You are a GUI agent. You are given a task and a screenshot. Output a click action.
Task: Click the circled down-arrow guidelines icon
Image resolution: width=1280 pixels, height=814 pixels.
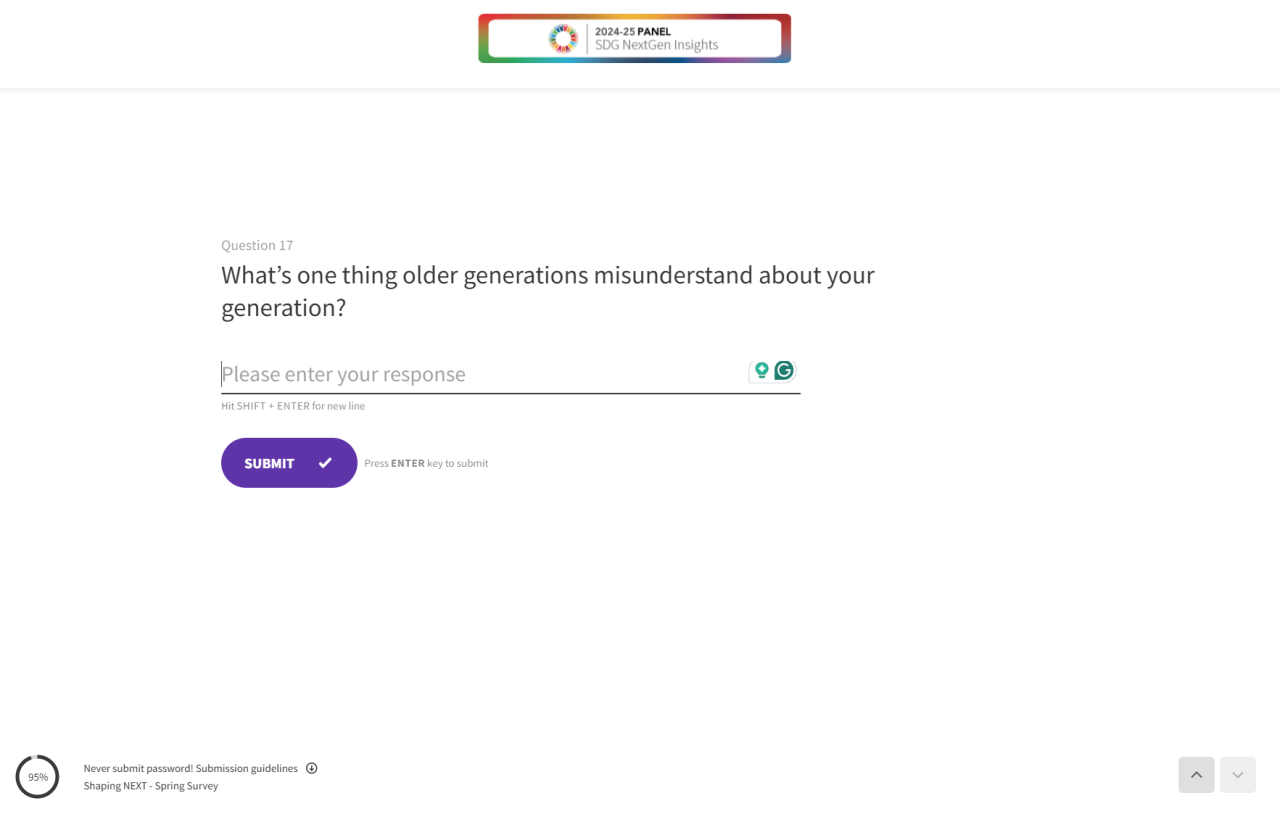(312, 768)
